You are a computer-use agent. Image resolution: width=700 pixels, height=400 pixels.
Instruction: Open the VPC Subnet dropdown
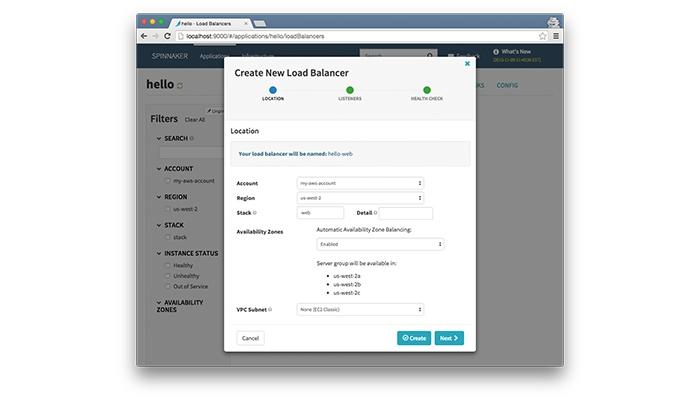(x=360, y=309)
